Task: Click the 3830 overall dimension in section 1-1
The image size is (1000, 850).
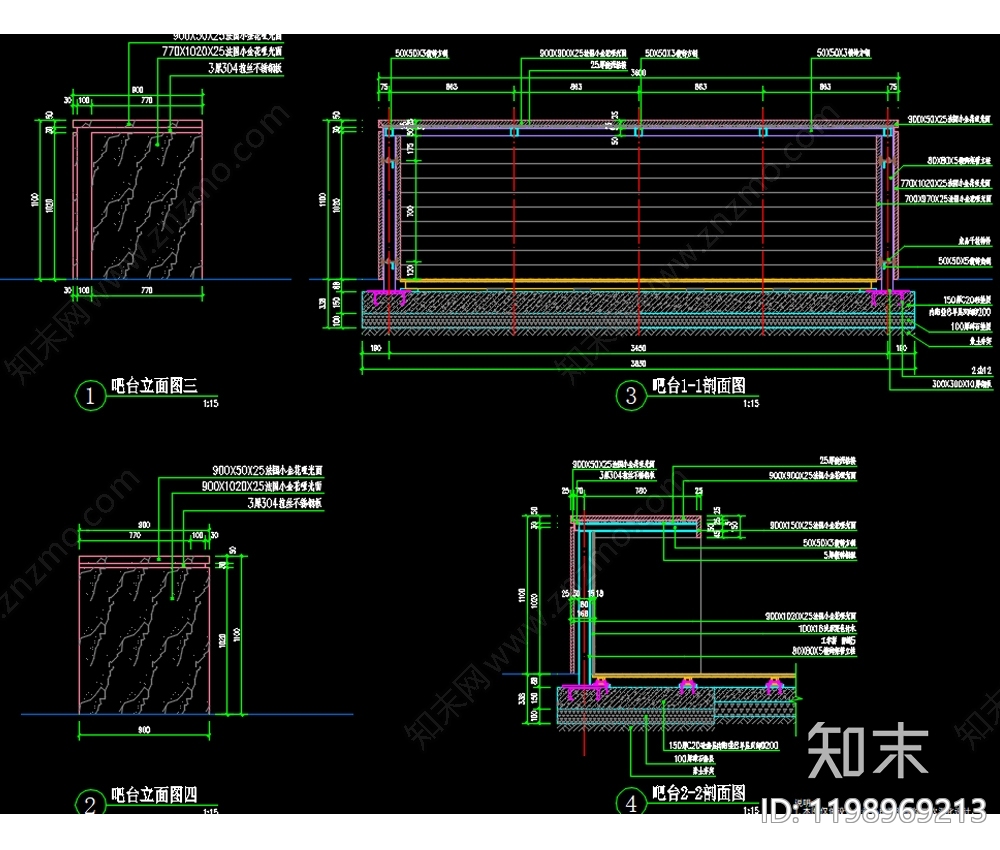Action: click(x=638, y=363)
